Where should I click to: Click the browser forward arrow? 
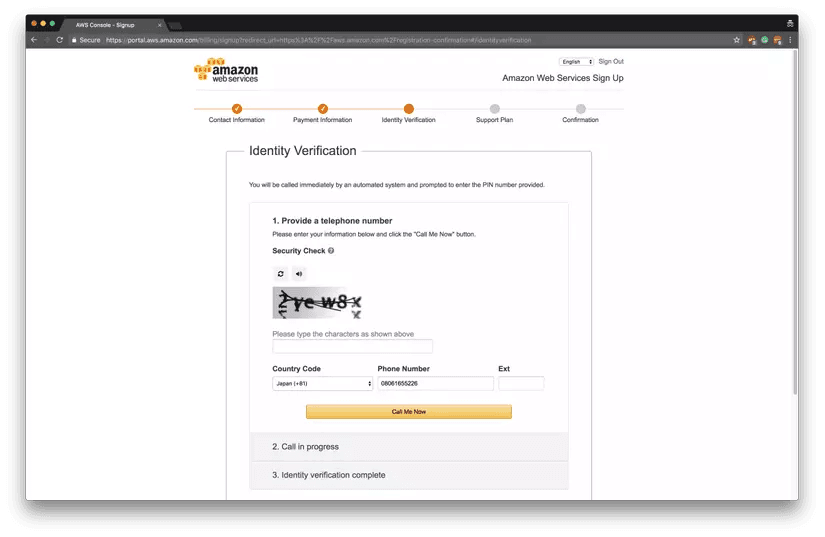coord(47,40)
